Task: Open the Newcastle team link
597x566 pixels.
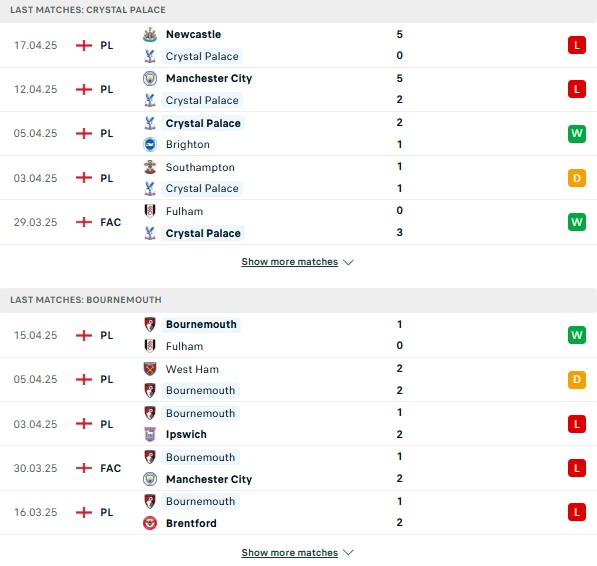Action: tap(193, 34)
